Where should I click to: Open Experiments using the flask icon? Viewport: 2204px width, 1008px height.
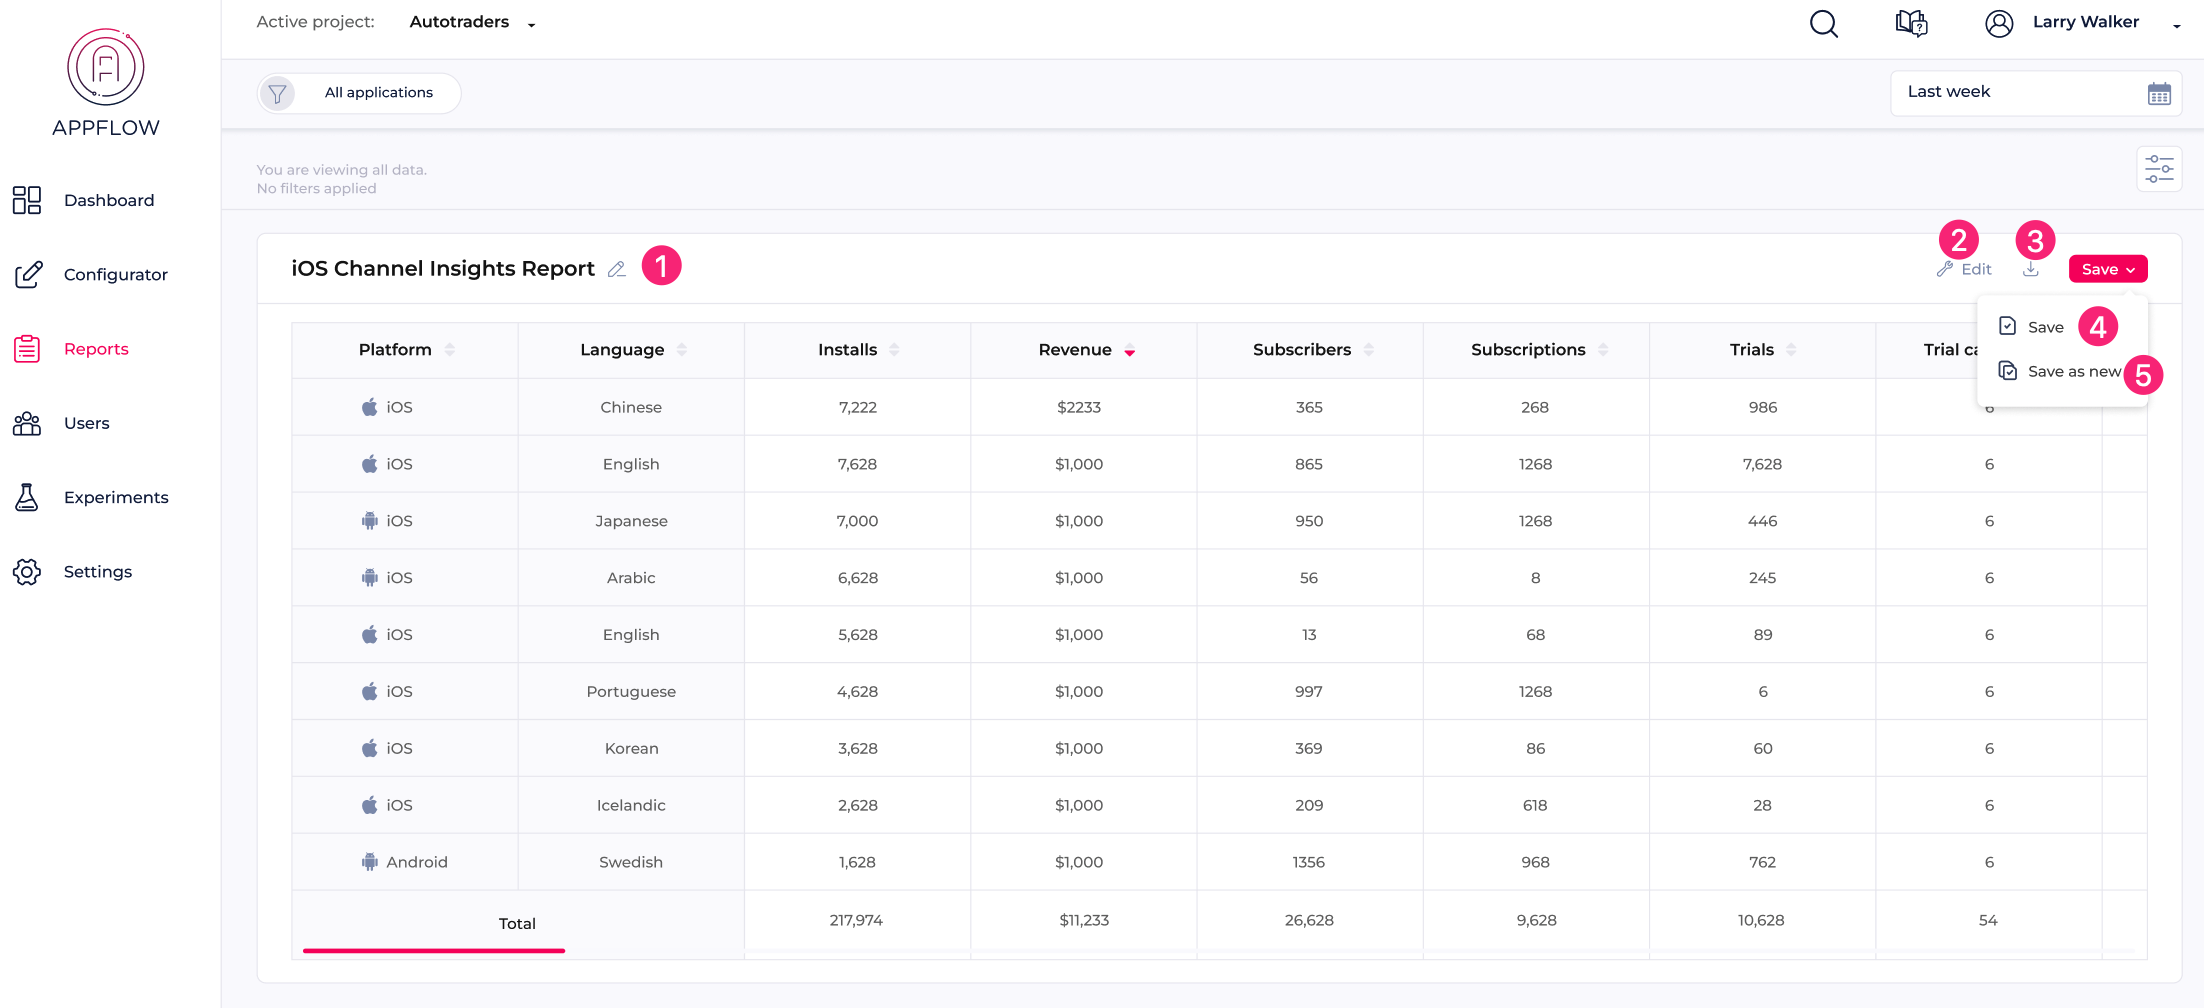point(27,497)
